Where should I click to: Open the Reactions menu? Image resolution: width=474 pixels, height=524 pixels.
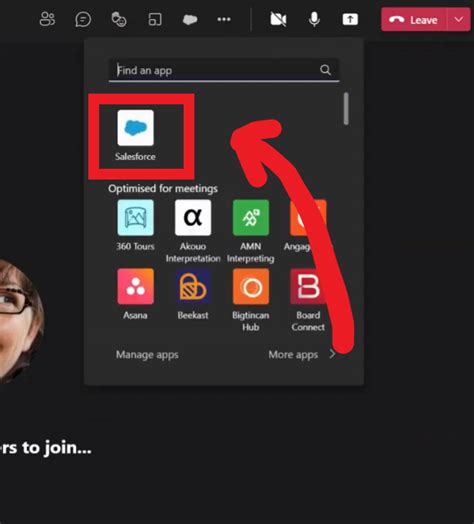(x=119, y=19)
